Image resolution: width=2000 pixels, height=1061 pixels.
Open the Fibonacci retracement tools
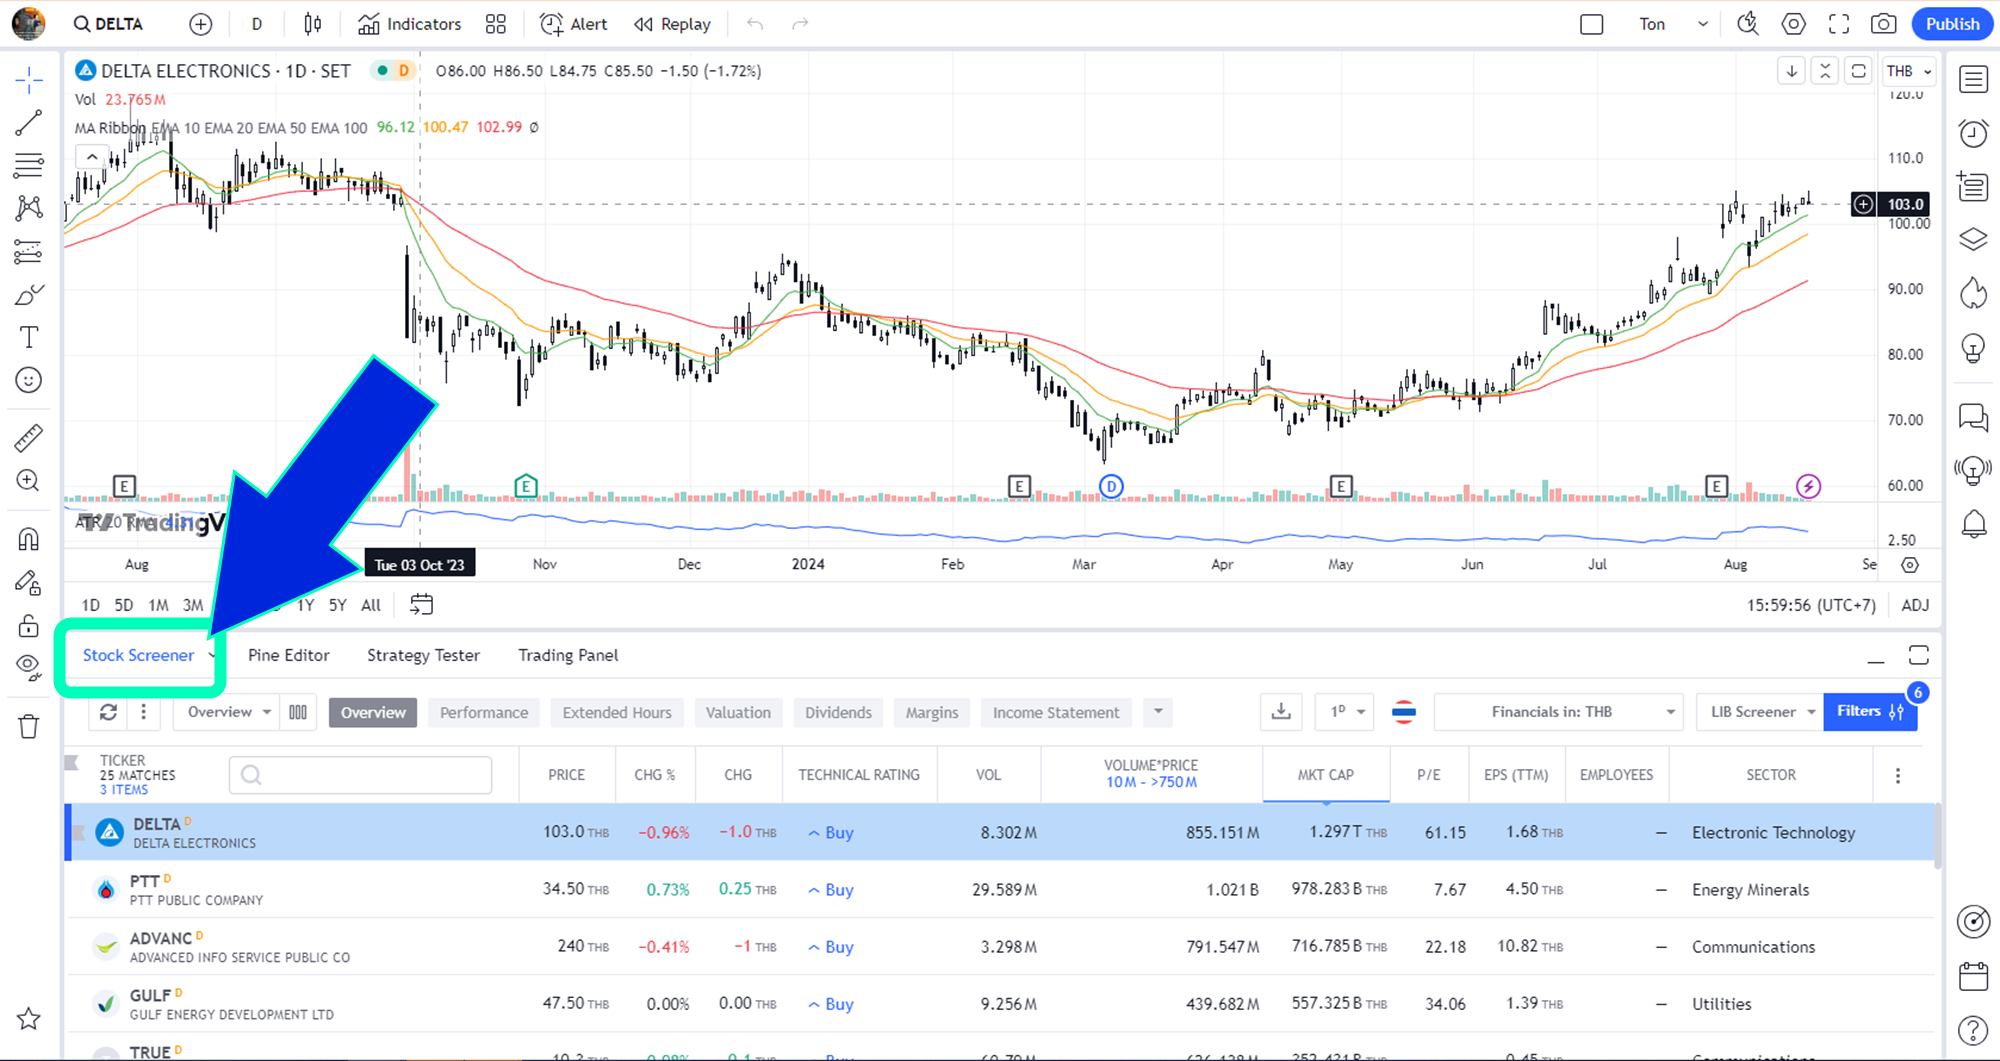tap(29, 165)
